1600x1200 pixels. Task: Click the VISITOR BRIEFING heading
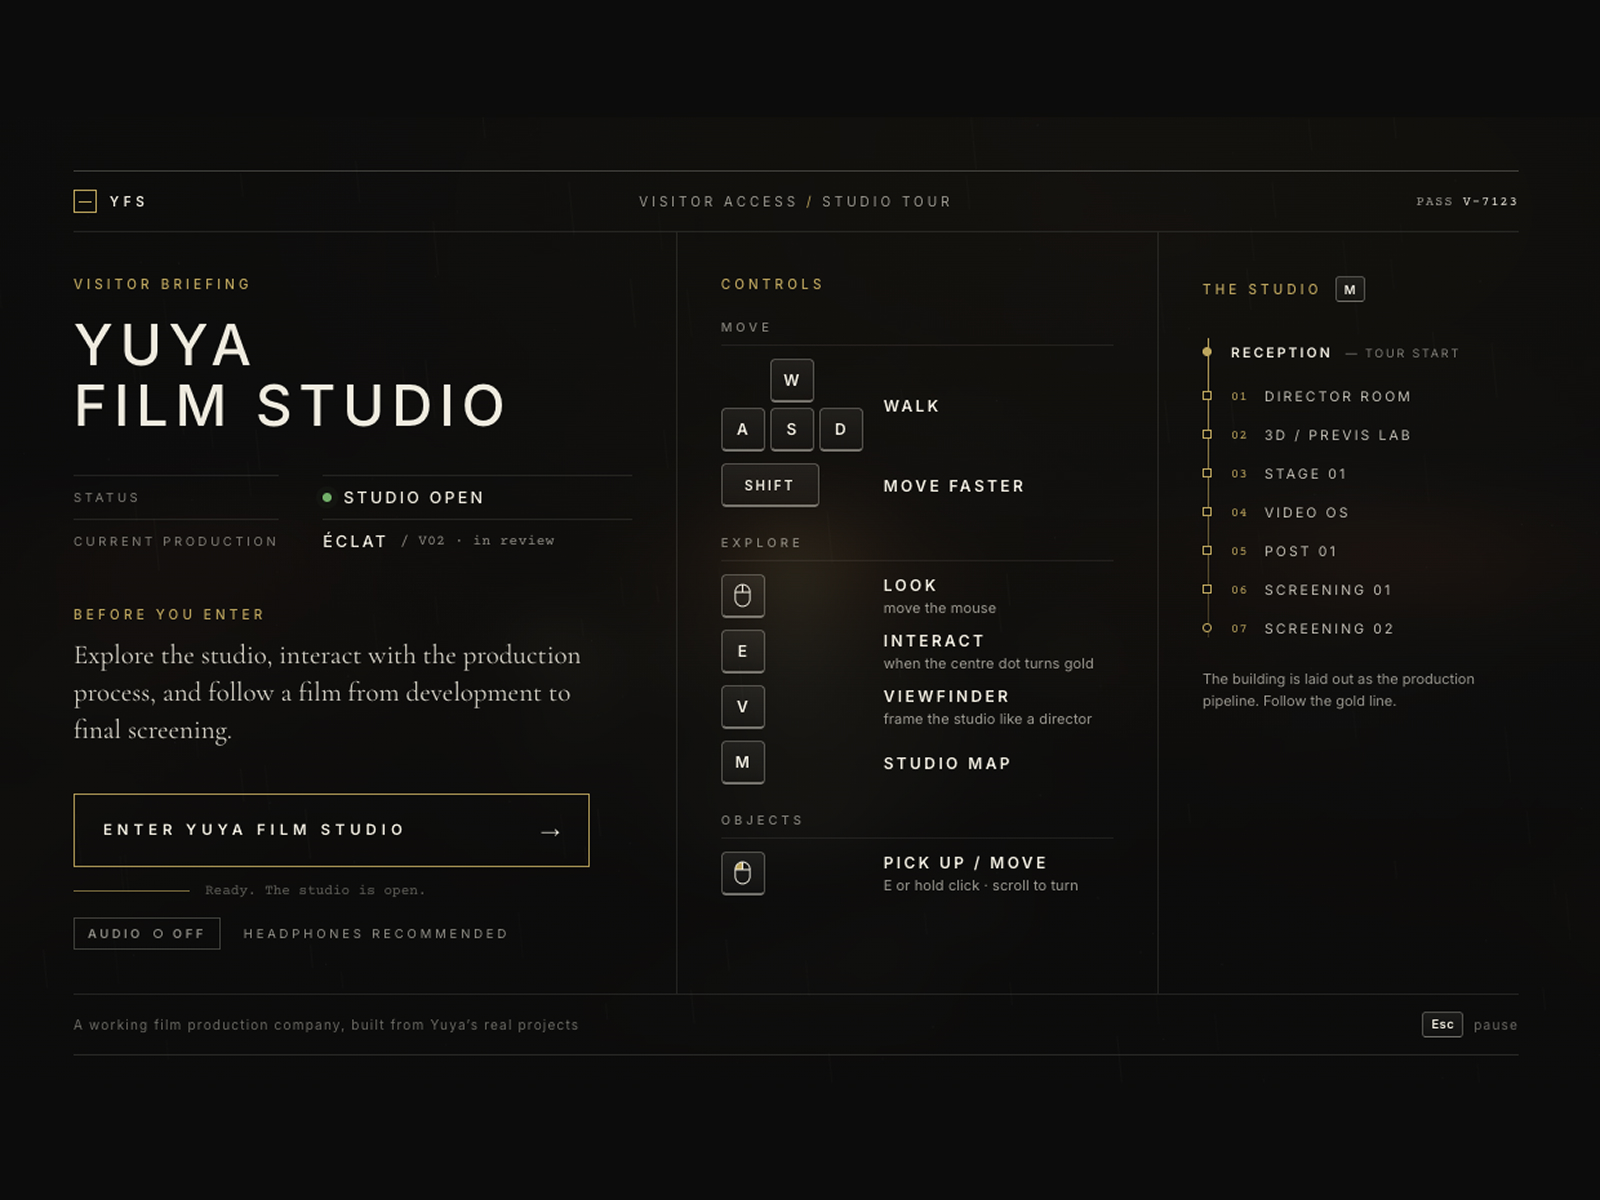[162, 284]
